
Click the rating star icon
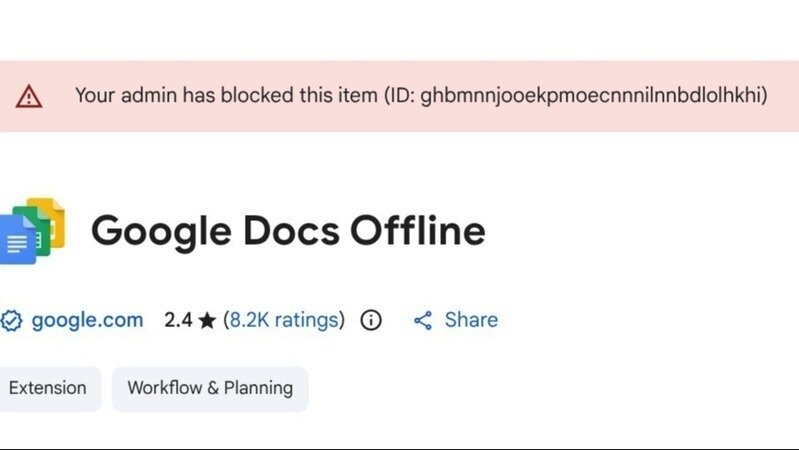pos(207,321)
